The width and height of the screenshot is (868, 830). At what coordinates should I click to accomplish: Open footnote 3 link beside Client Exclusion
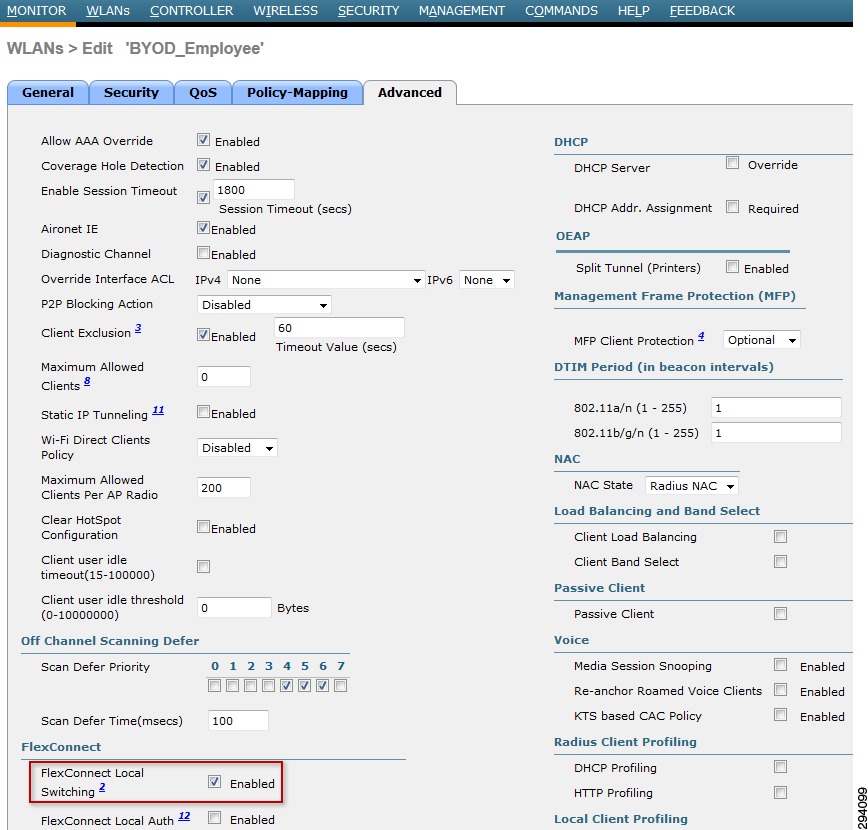(138, 328)
